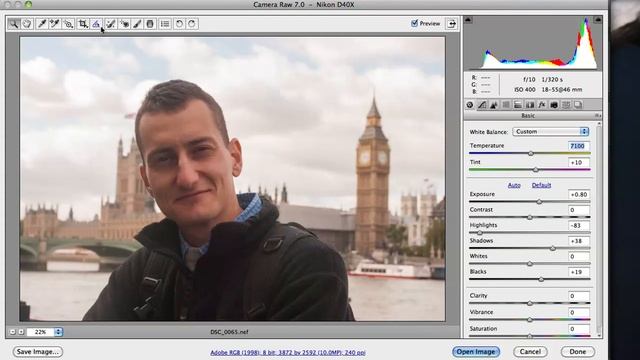
Task: Click the zoom in plus button
Action: pos(21,332)
